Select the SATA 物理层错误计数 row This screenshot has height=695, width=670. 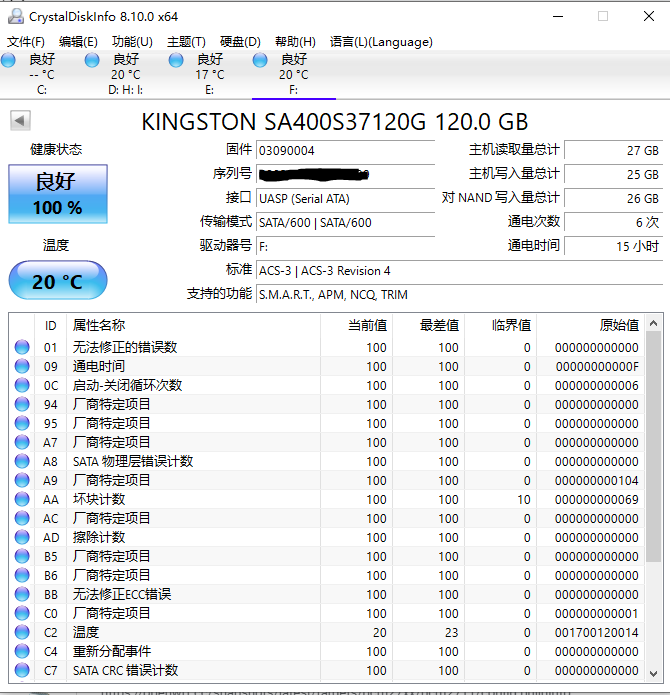(x=326, y=461)
